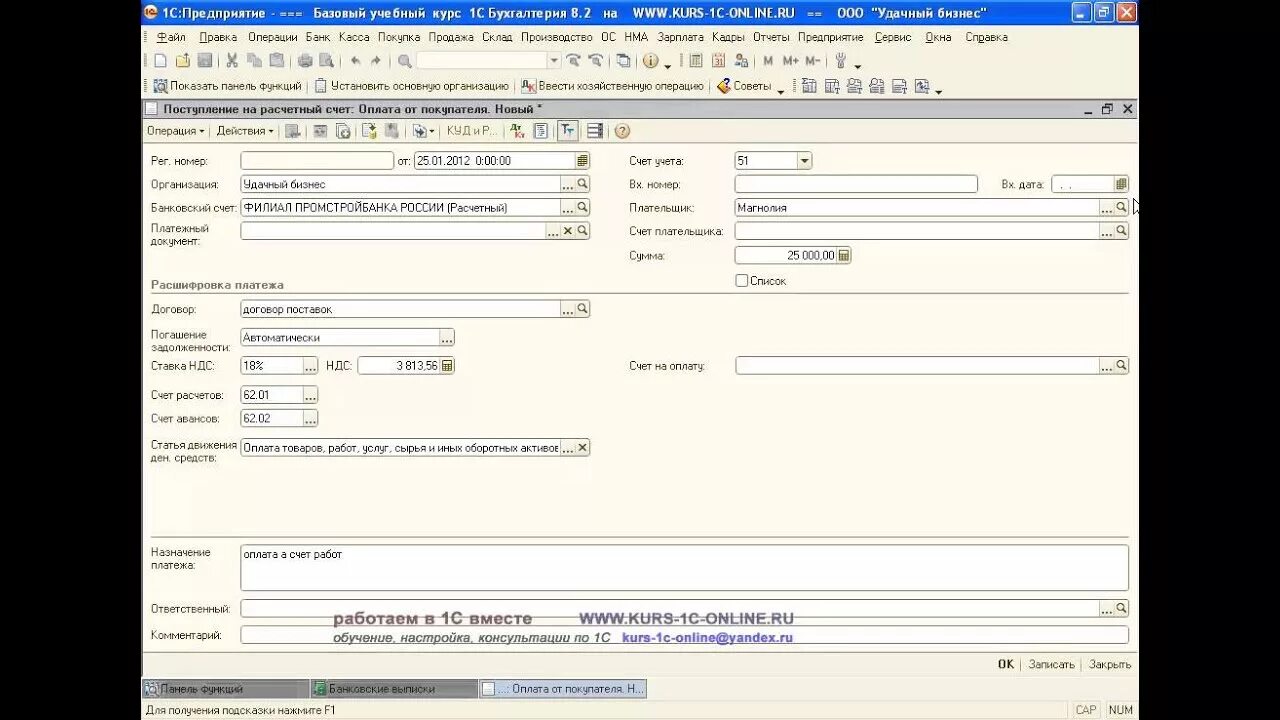Viewport: 1280px width, 720px height.
Task: Open calculator for НДС field
Action: (447, 366)
